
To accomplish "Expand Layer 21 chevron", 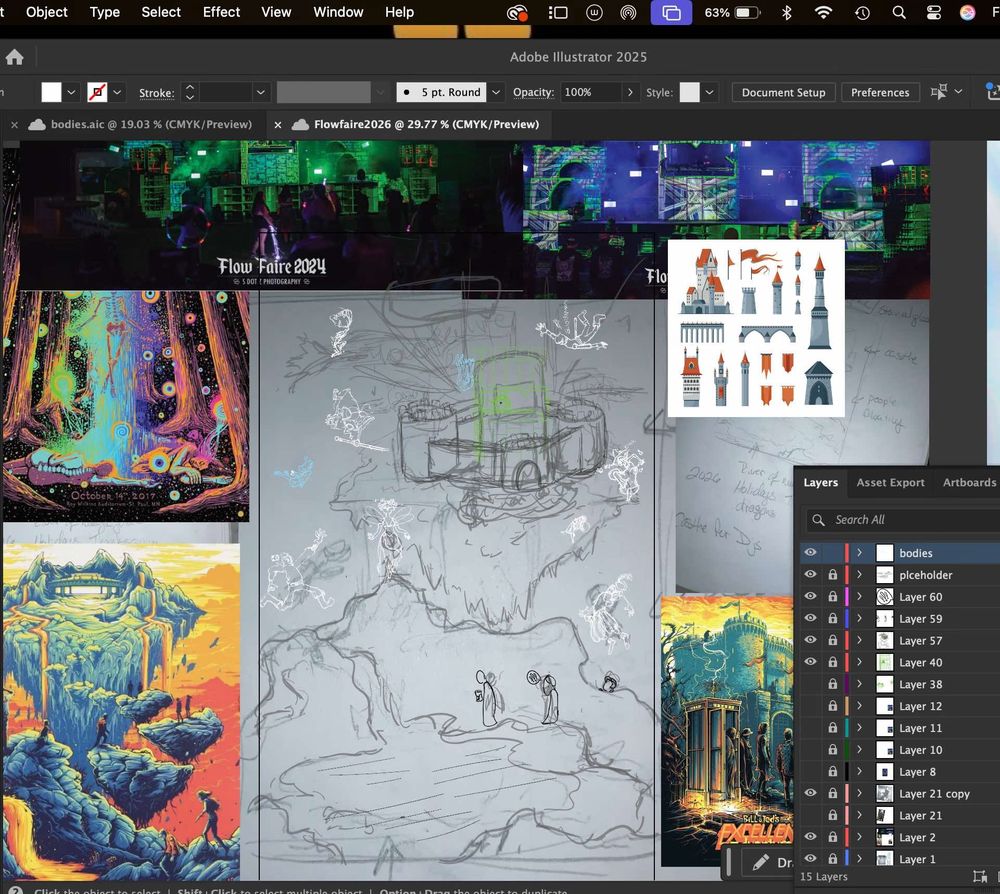I will [860, 815].
